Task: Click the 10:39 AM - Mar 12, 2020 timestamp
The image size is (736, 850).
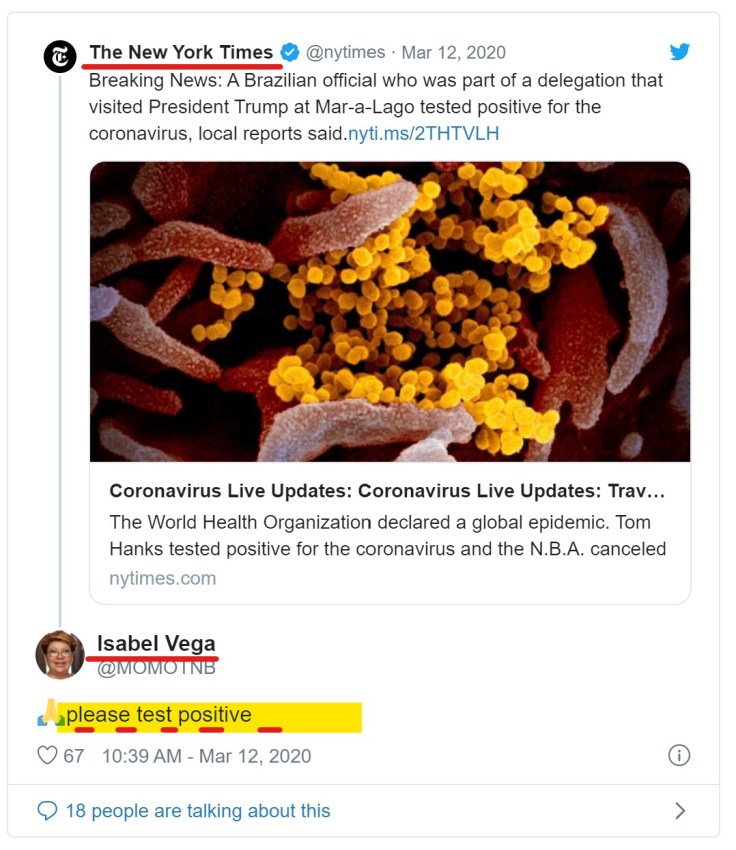Action: click(206, 756)
